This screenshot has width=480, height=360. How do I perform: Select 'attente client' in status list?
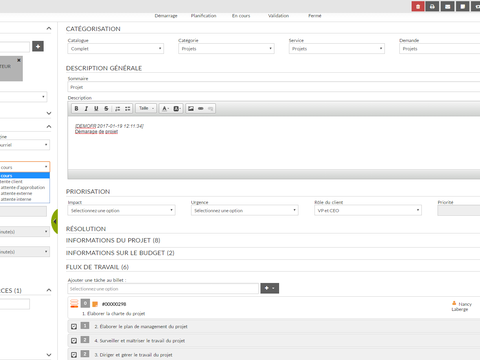25,182
